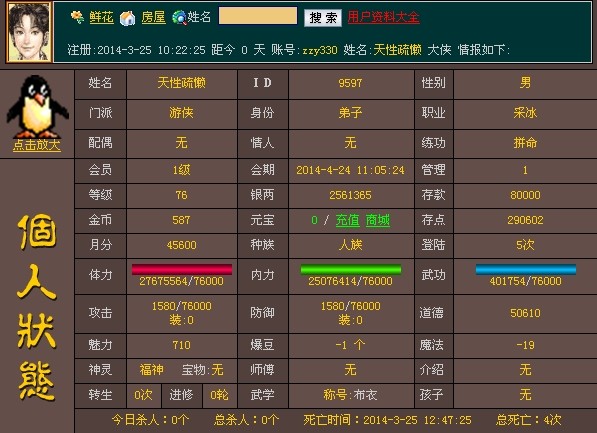Screen dimensions: 597x433
Task: Click the 搜索 button
Action: (x=323, y=18)
